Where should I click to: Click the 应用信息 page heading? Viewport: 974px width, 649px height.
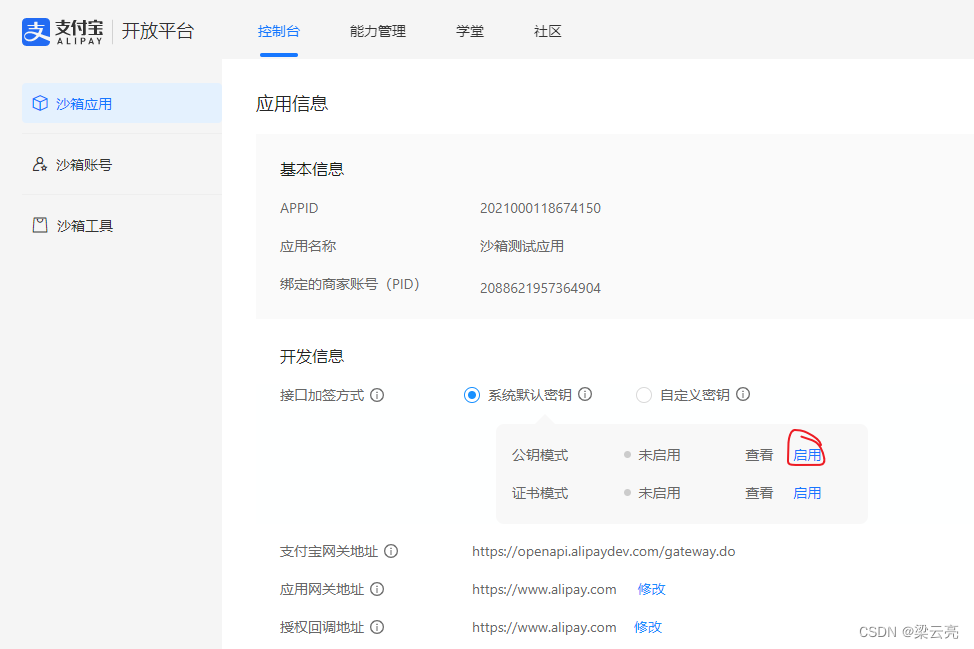tap(292, 103)
